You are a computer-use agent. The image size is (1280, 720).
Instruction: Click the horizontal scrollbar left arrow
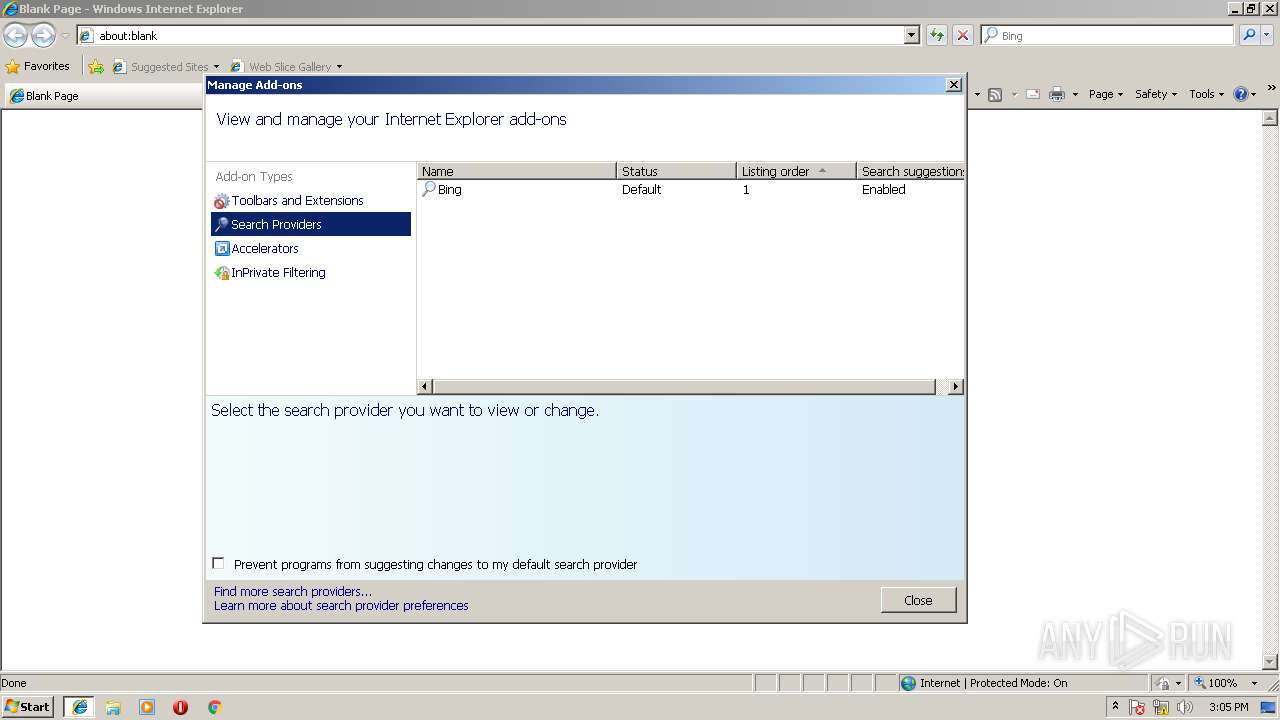425,387
